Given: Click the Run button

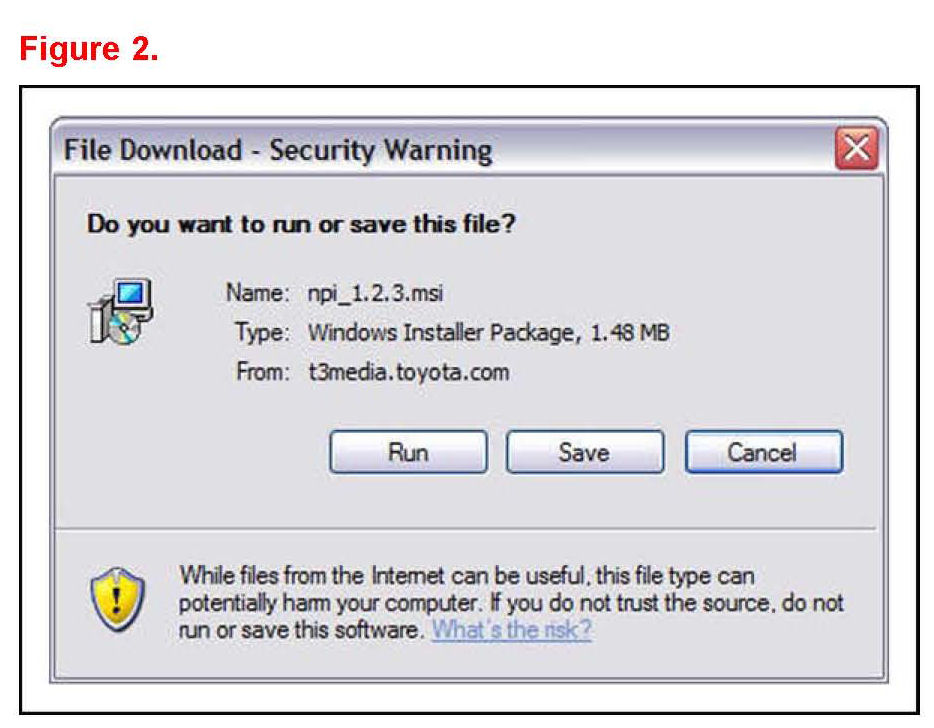Looking at the screenshot, I should tap(408, 452).
